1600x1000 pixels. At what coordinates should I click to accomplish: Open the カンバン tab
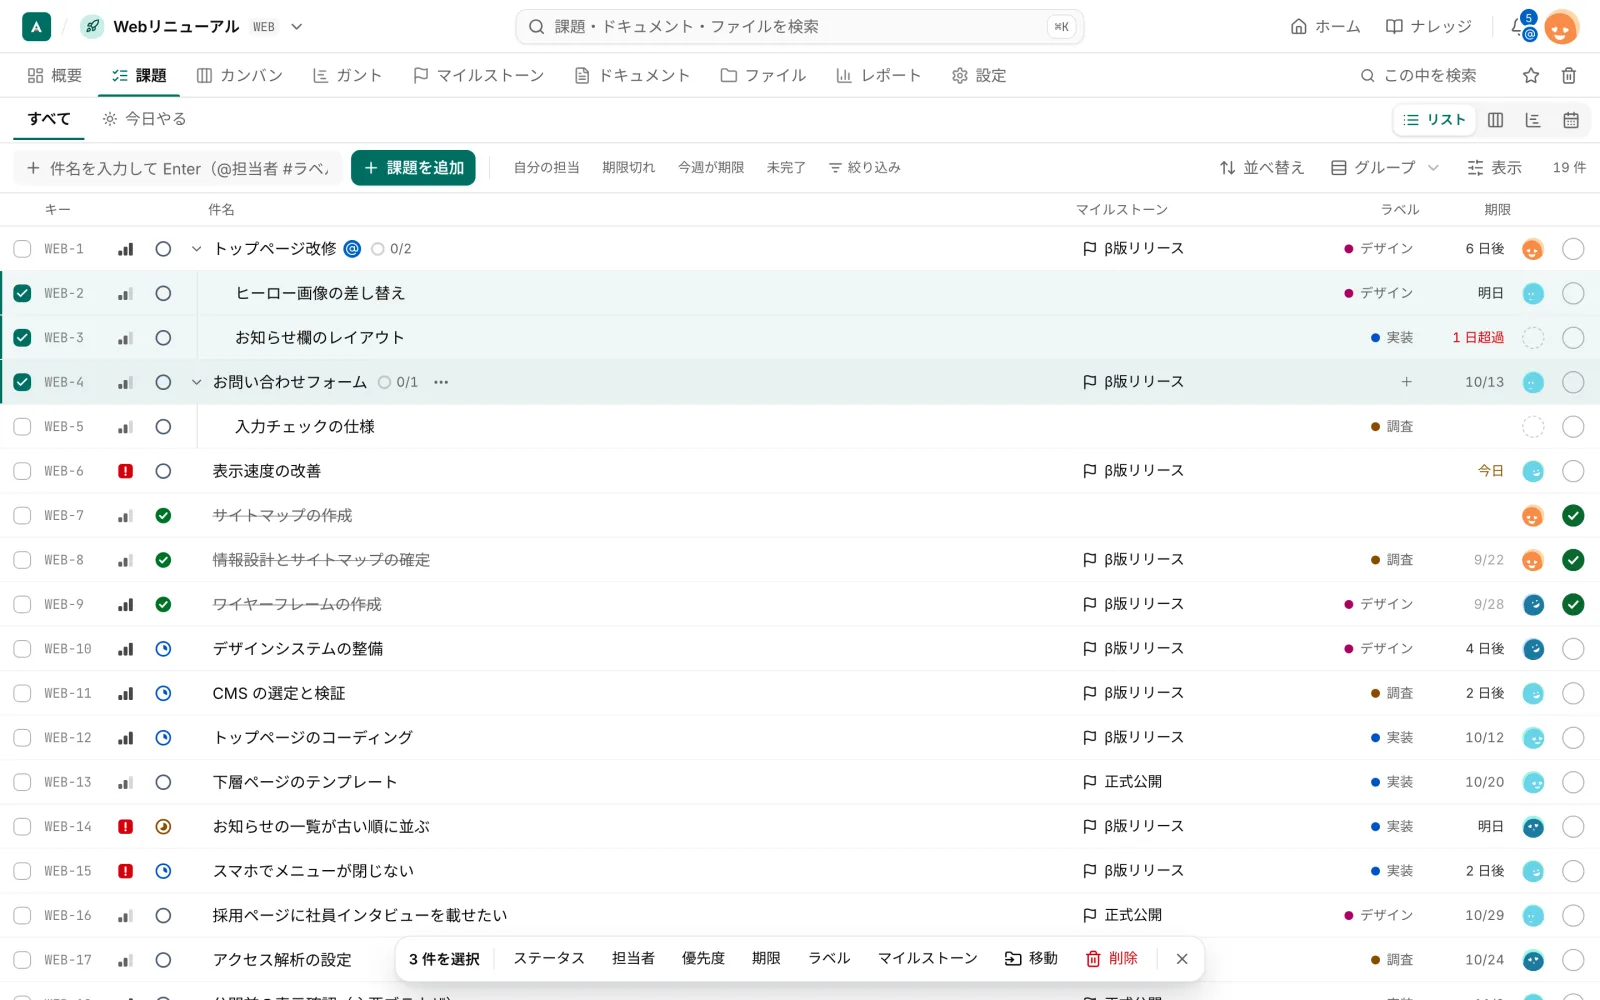click(x=240, y=75)
